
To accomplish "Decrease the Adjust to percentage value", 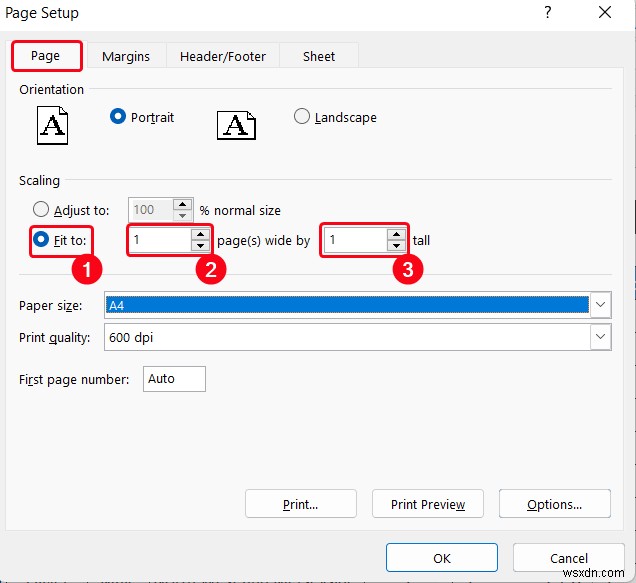I will coord(182,215).
